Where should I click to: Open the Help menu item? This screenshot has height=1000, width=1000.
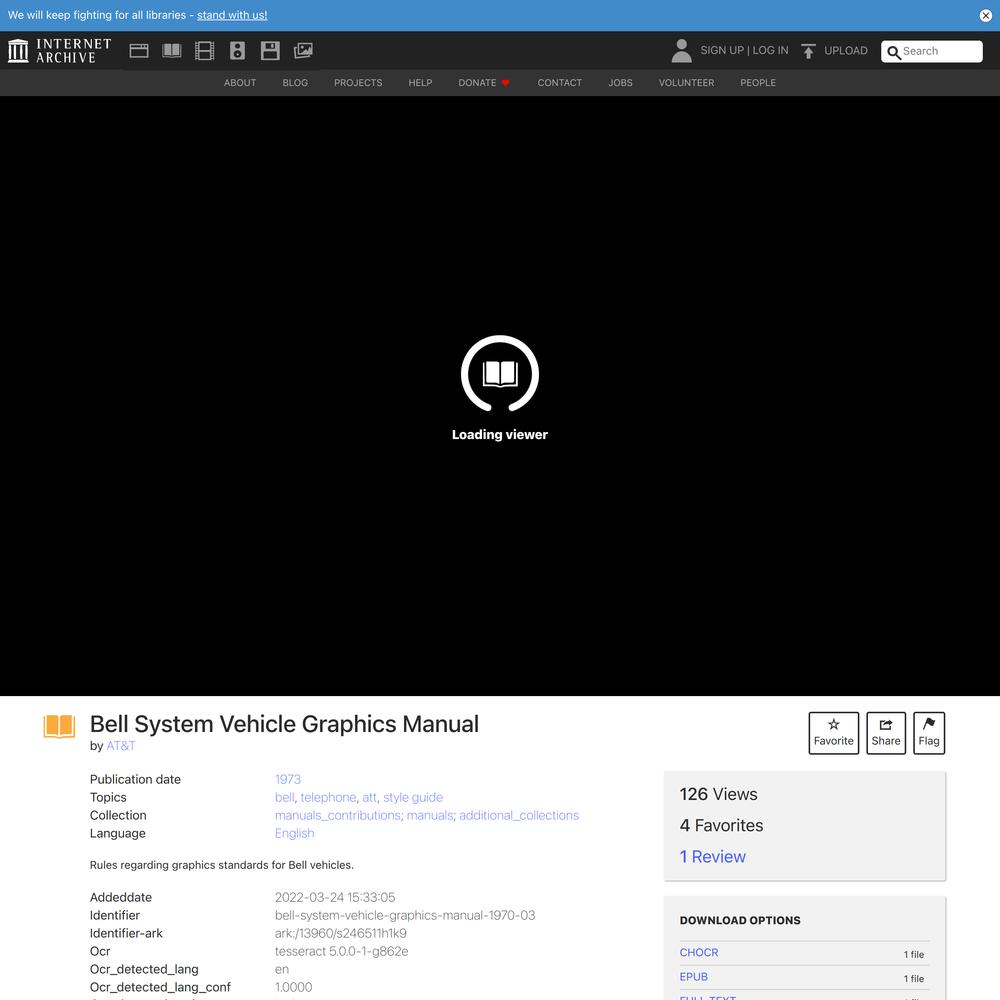click(x=420, y=83)
